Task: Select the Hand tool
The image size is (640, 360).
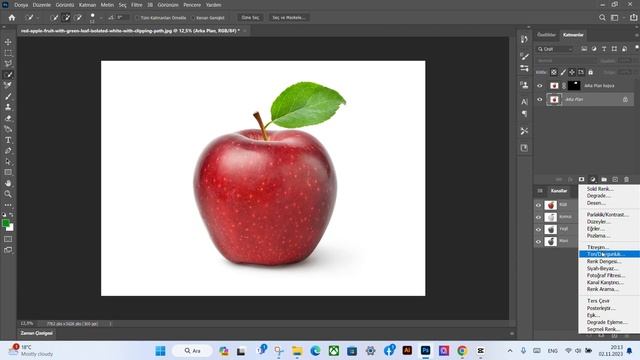Action: pos(8,183)
